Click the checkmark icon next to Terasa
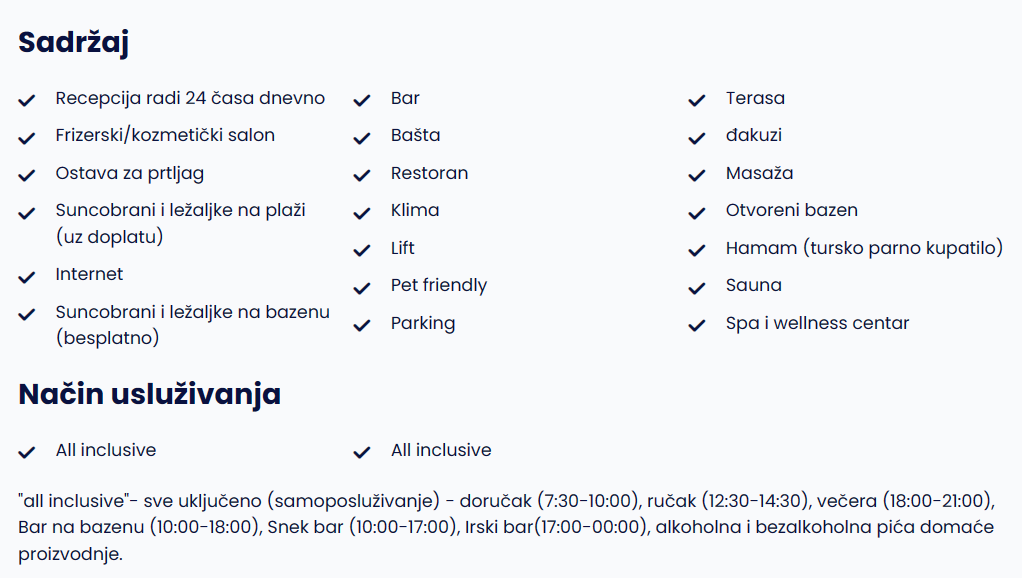Image resolution: width=1022 pixels, height=578 pixels. pyautogui.click(x=697, y=100)
